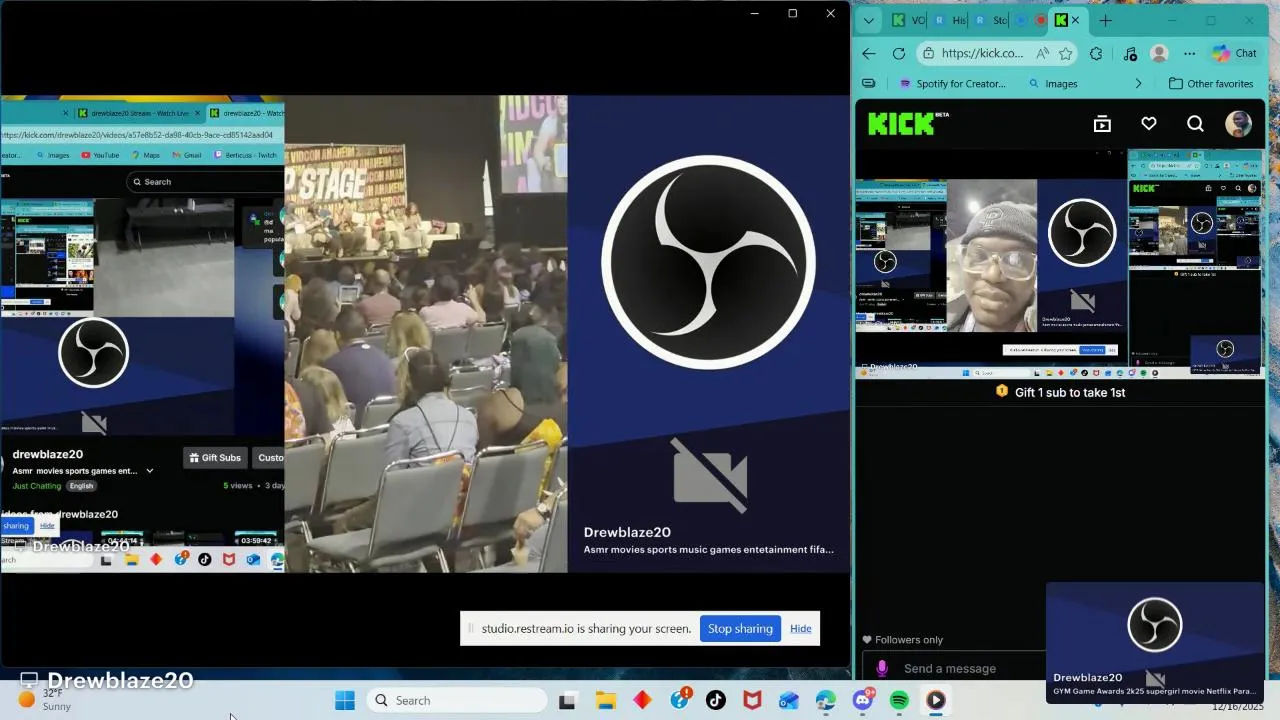Image resolution: width=1280 pixels, height=720 pixels.
Task: Open Kick following heart icon
Action: click(x=1149, y=124)
